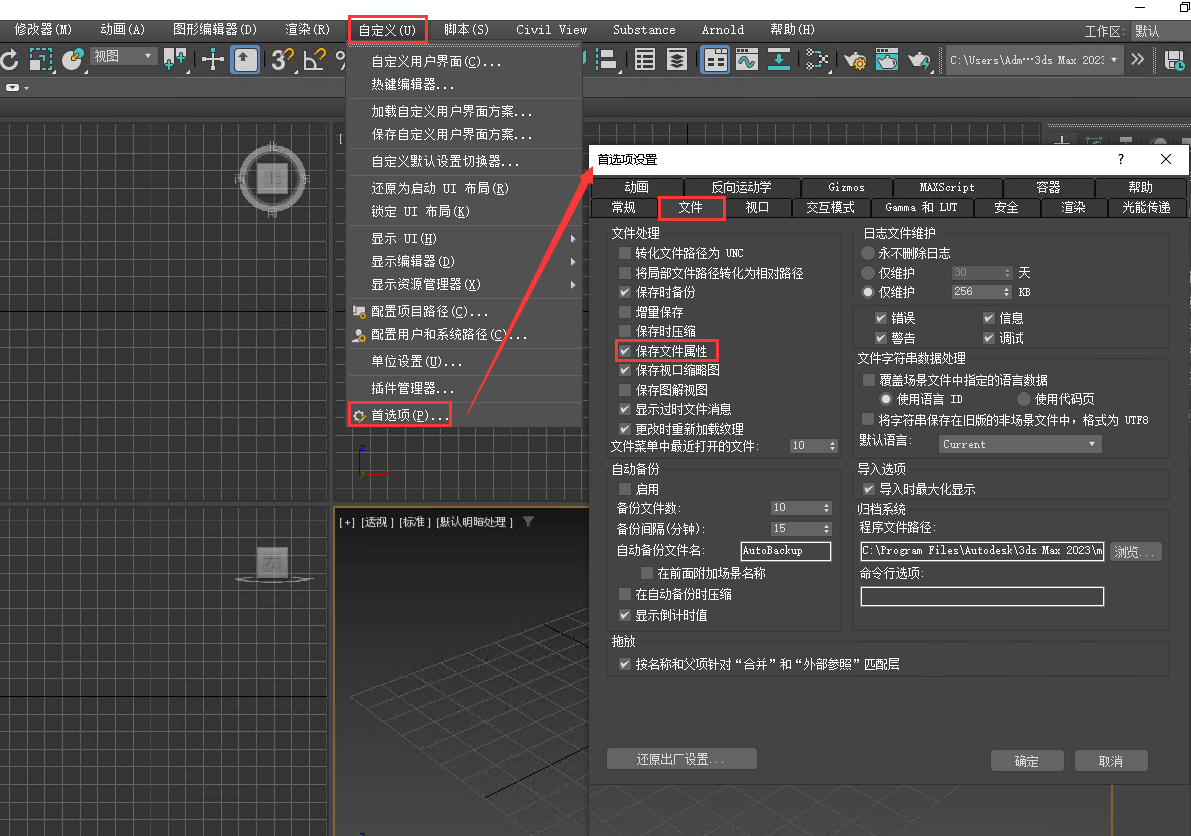The image size is (1191, 836).
Task: Select the 永不删除日志 radio button
Action: [868, 253]
